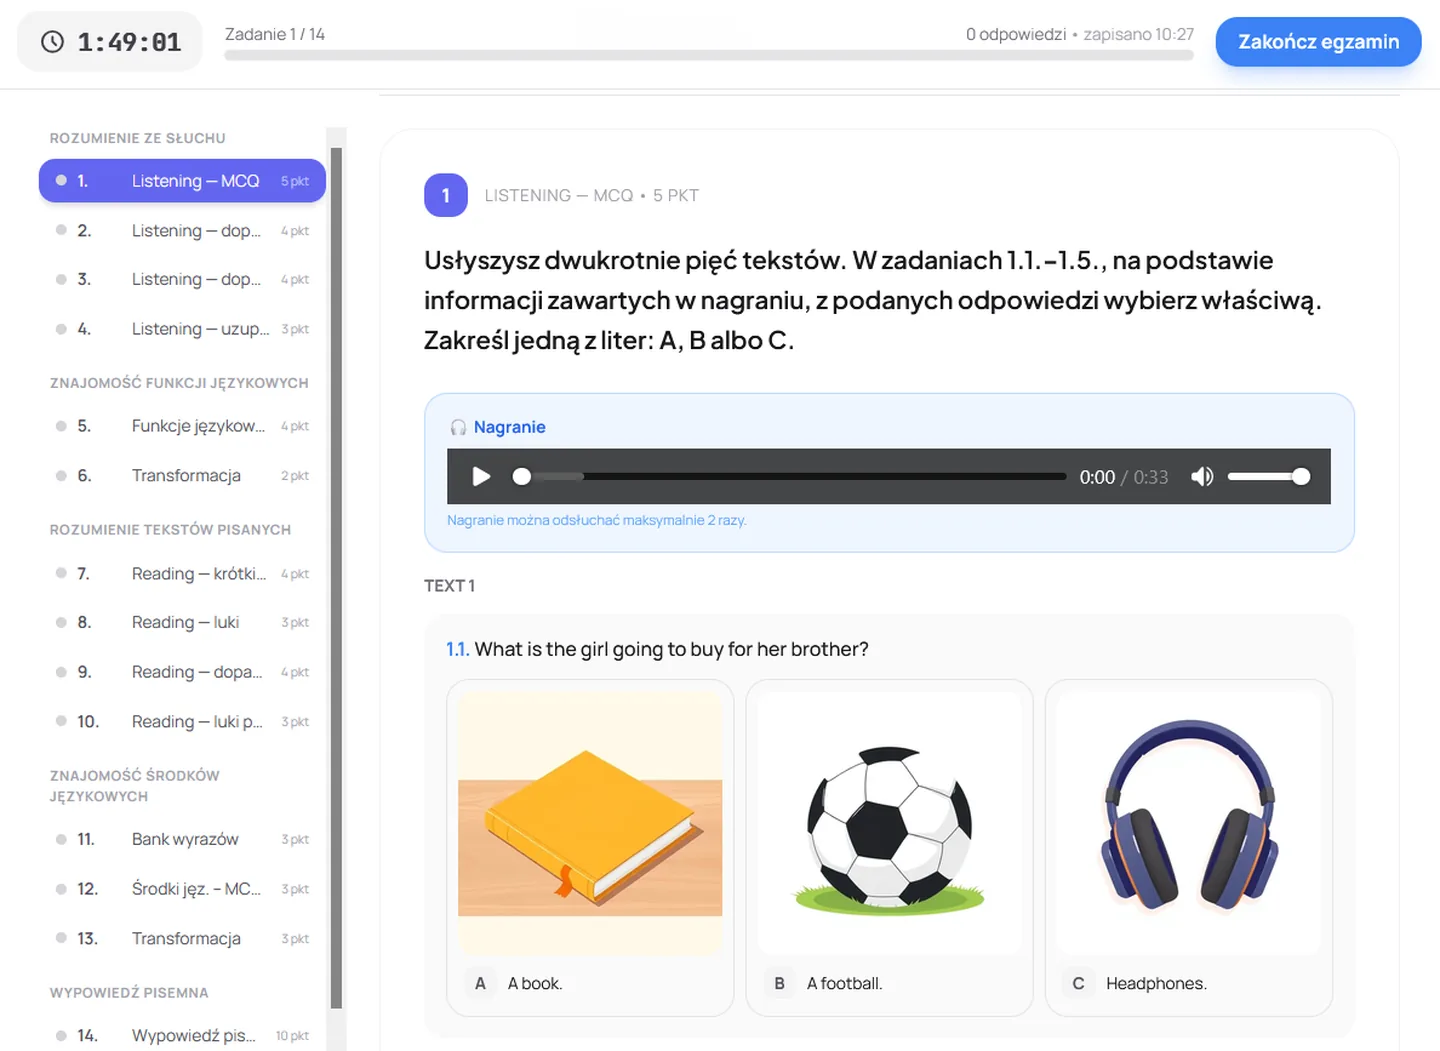
Task: Open task 6 Transformacja
Action: click(182, 476)
